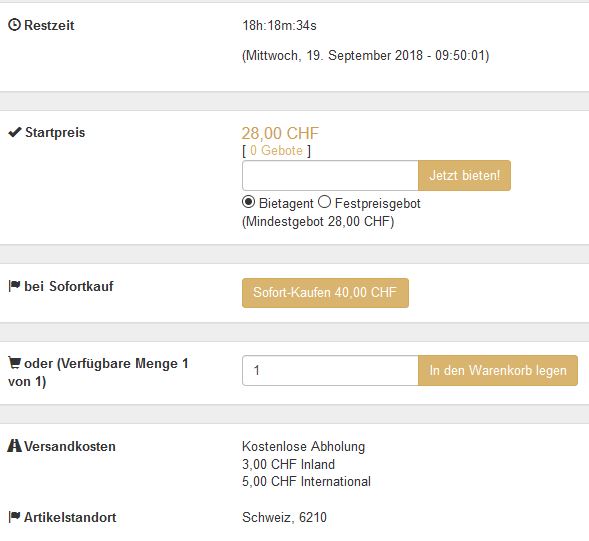The width and height of the screenshot is (589, 541).
Task: Click the 28,00 CHF start price
Action: coord(280,133)
